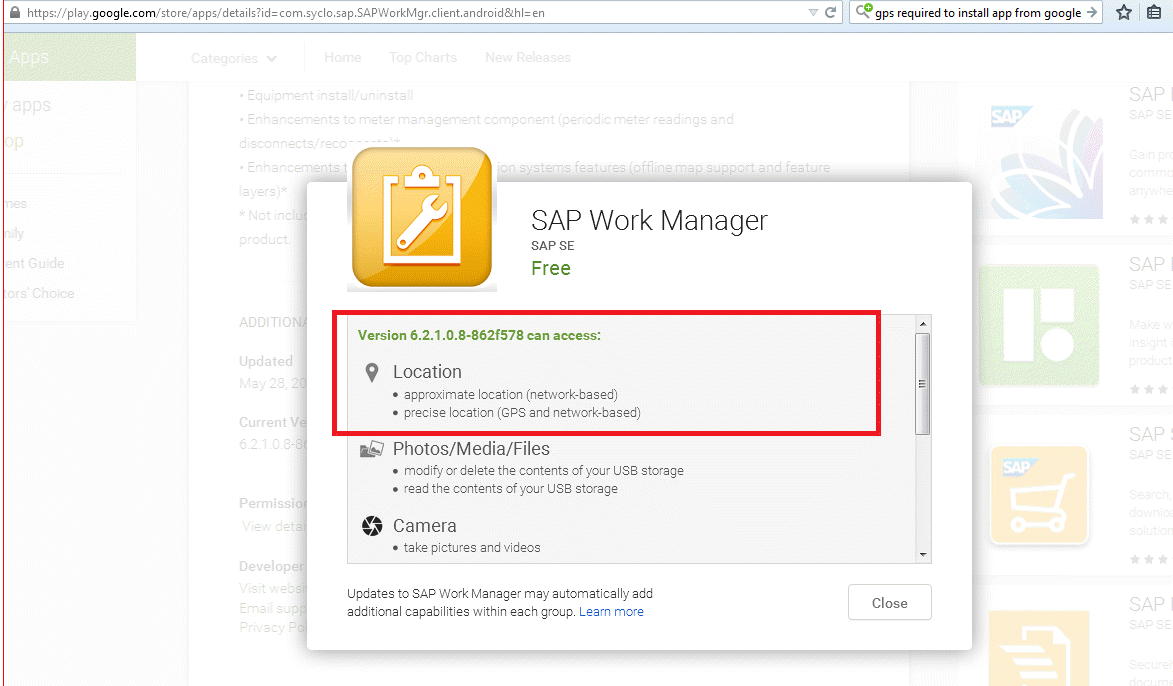Open the New Releases tab
The height and width of the screenshot is (686, 1173).
[x=527, y=58]
